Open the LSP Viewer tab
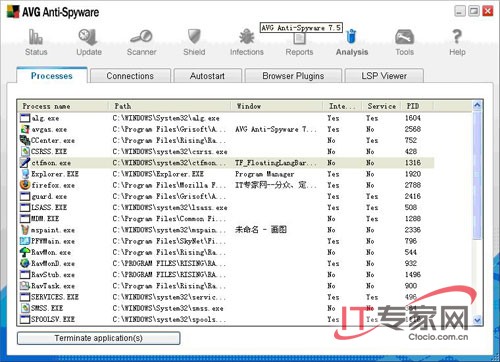Screen dimensions: 500x362 click(384, 76)
